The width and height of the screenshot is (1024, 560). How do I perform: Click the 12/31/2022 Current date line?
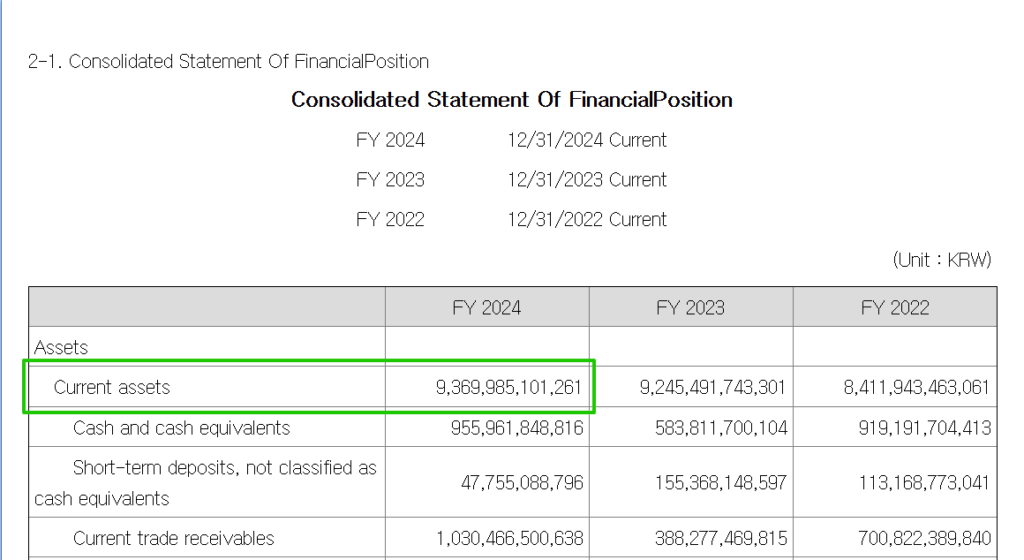586,220
